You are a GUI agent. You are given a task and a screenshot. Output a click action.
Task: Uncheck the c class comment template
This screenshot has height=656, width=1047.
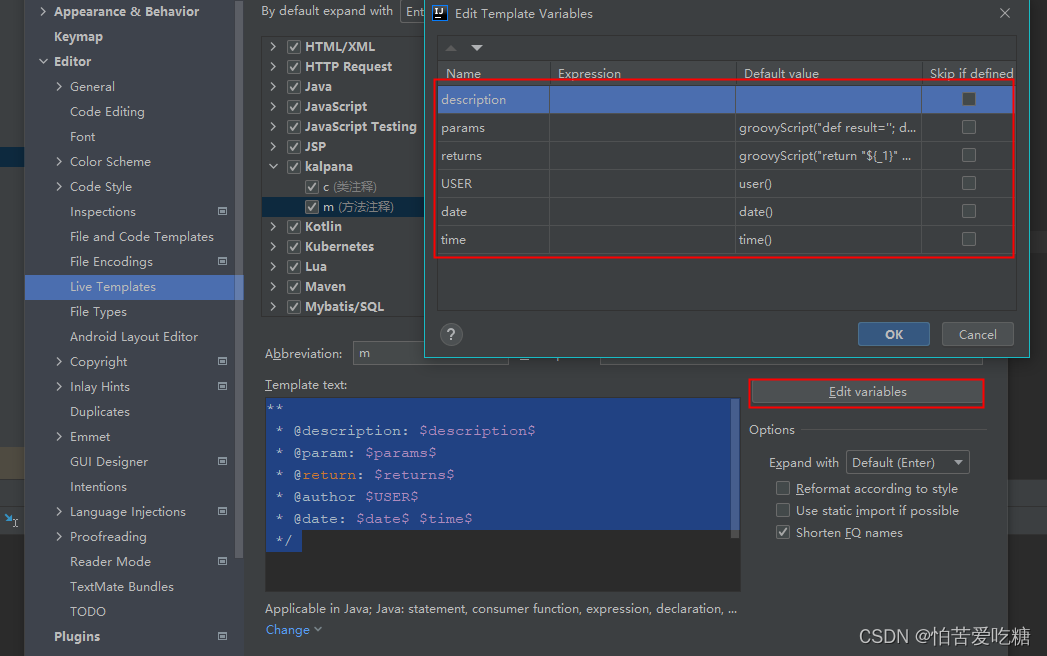[x=312, y=186]
